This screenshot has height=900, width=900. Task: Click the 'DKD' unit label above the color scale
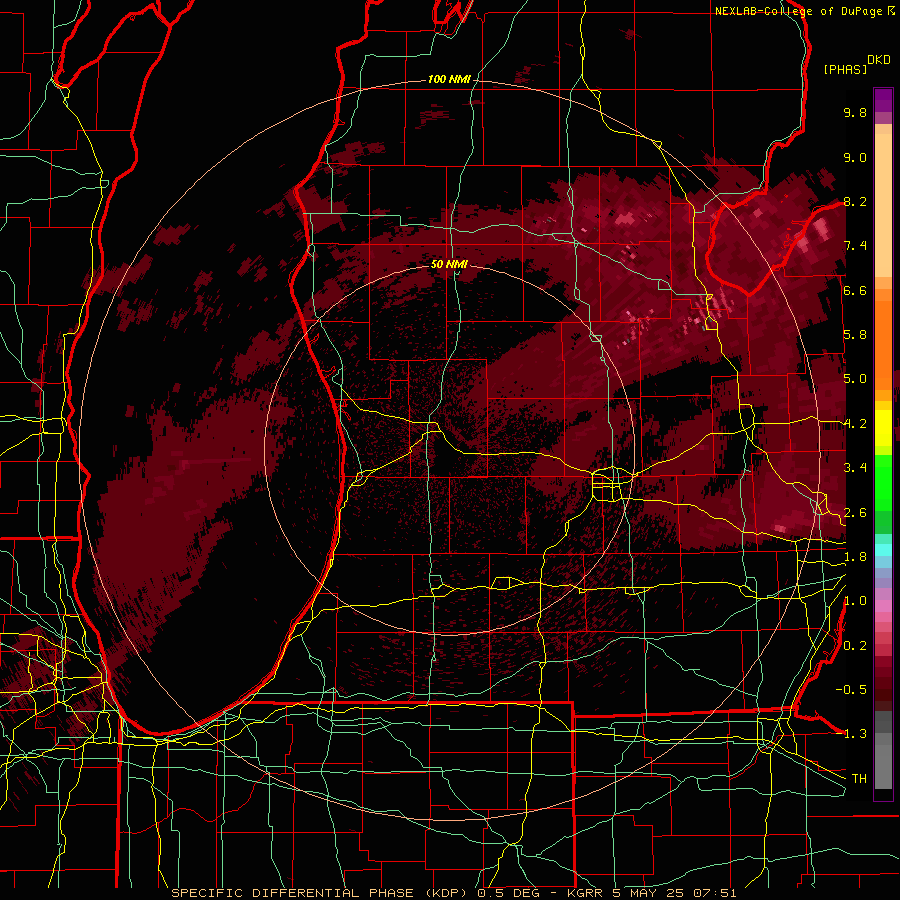(x=879, y=60)
